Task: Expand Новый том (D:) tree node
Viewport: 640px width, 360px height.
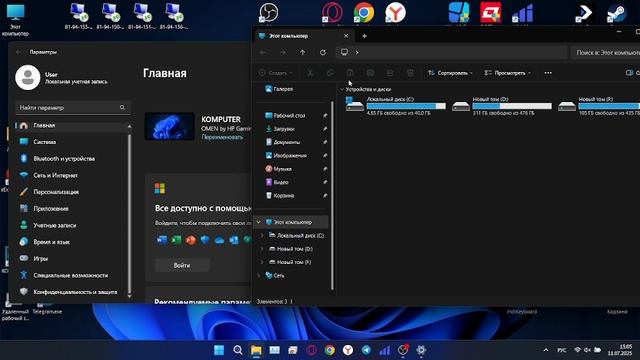Action: pyautogui.click(x=262, y=249)
